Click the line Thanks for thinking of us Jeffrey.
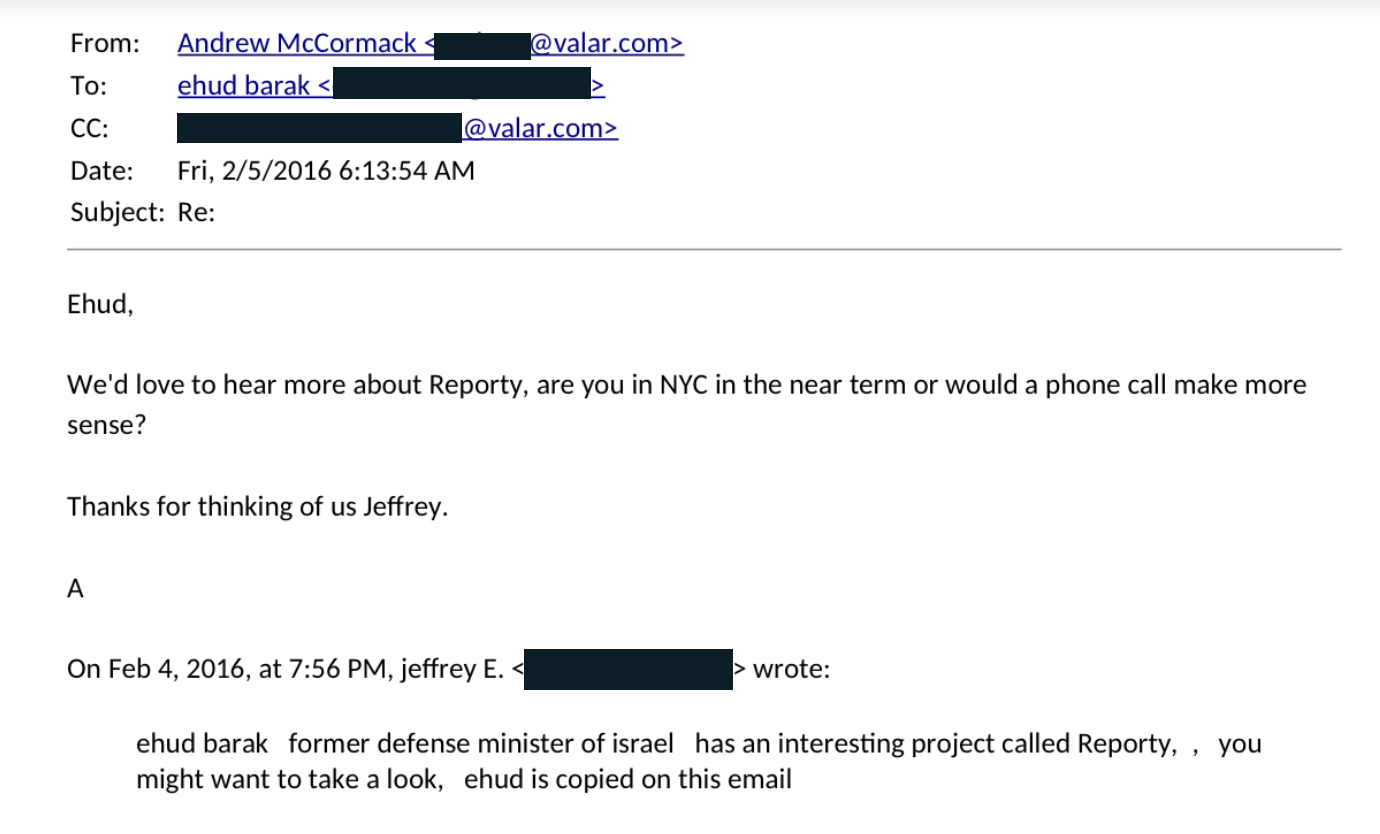 [257, 507]
